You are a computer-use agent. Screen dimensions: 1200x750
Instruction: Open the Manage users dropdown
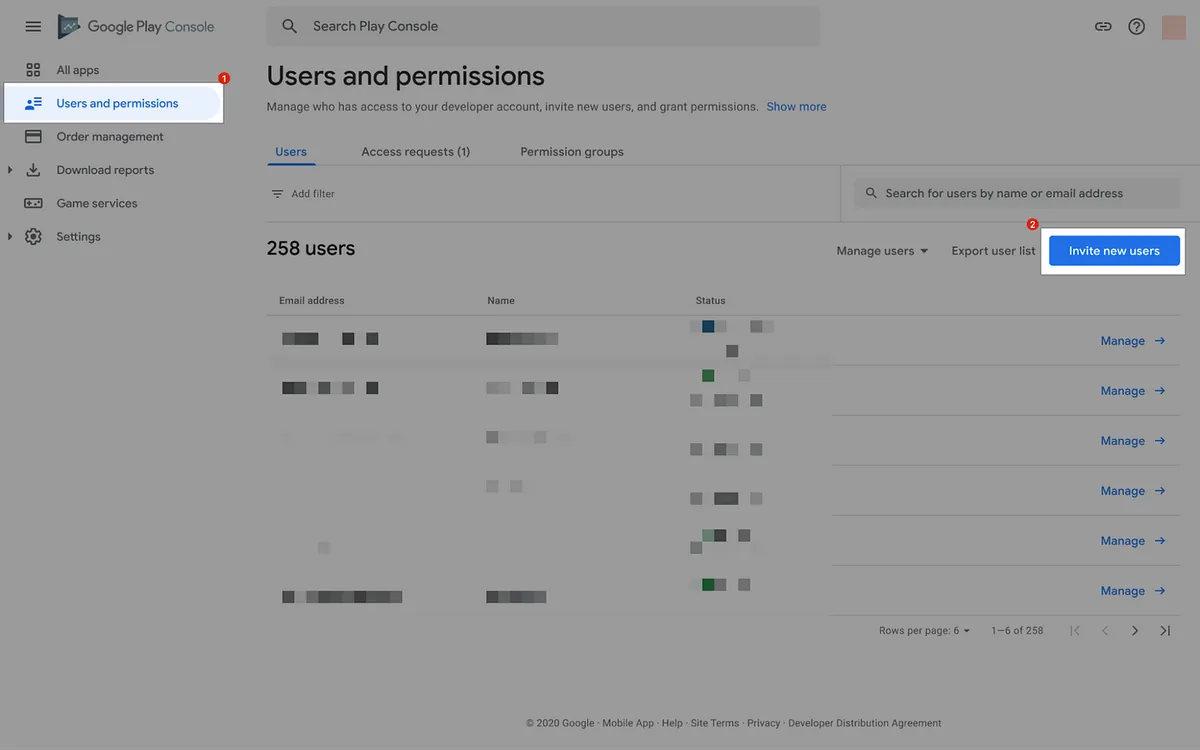(882, 251)
